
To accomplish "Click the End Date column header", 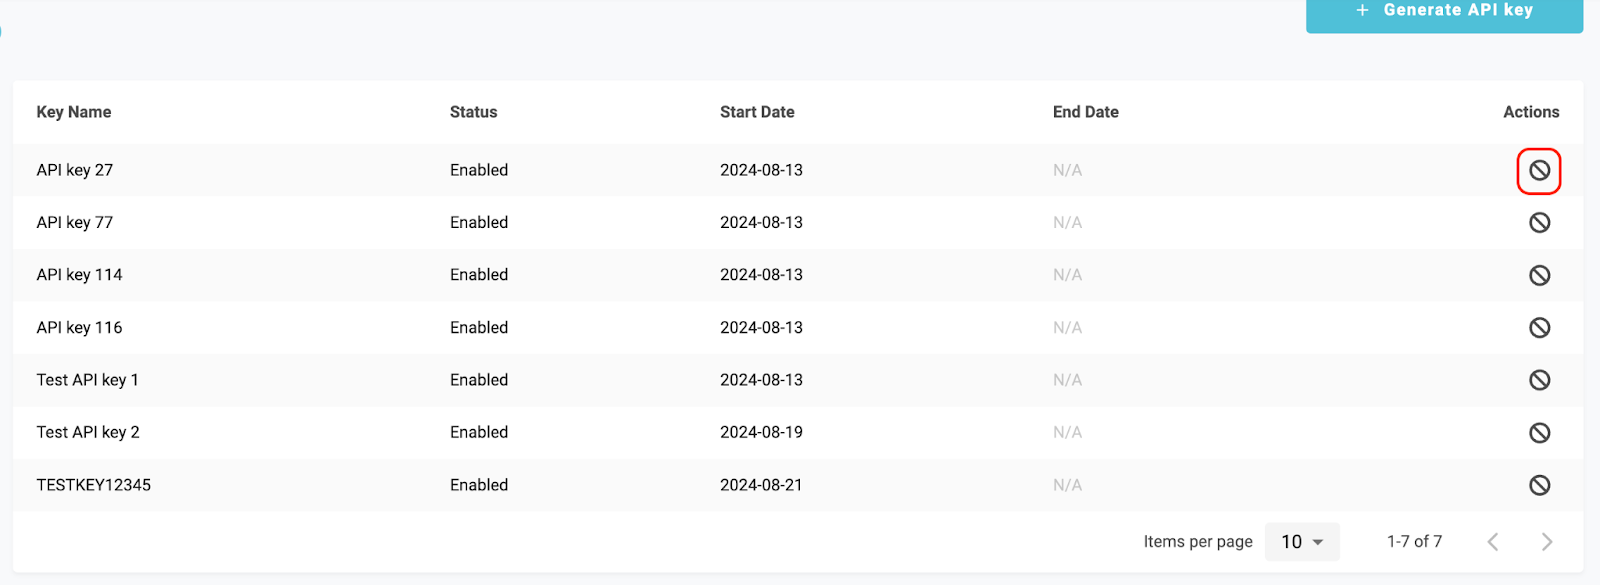I will click(x=1085, y=112).
